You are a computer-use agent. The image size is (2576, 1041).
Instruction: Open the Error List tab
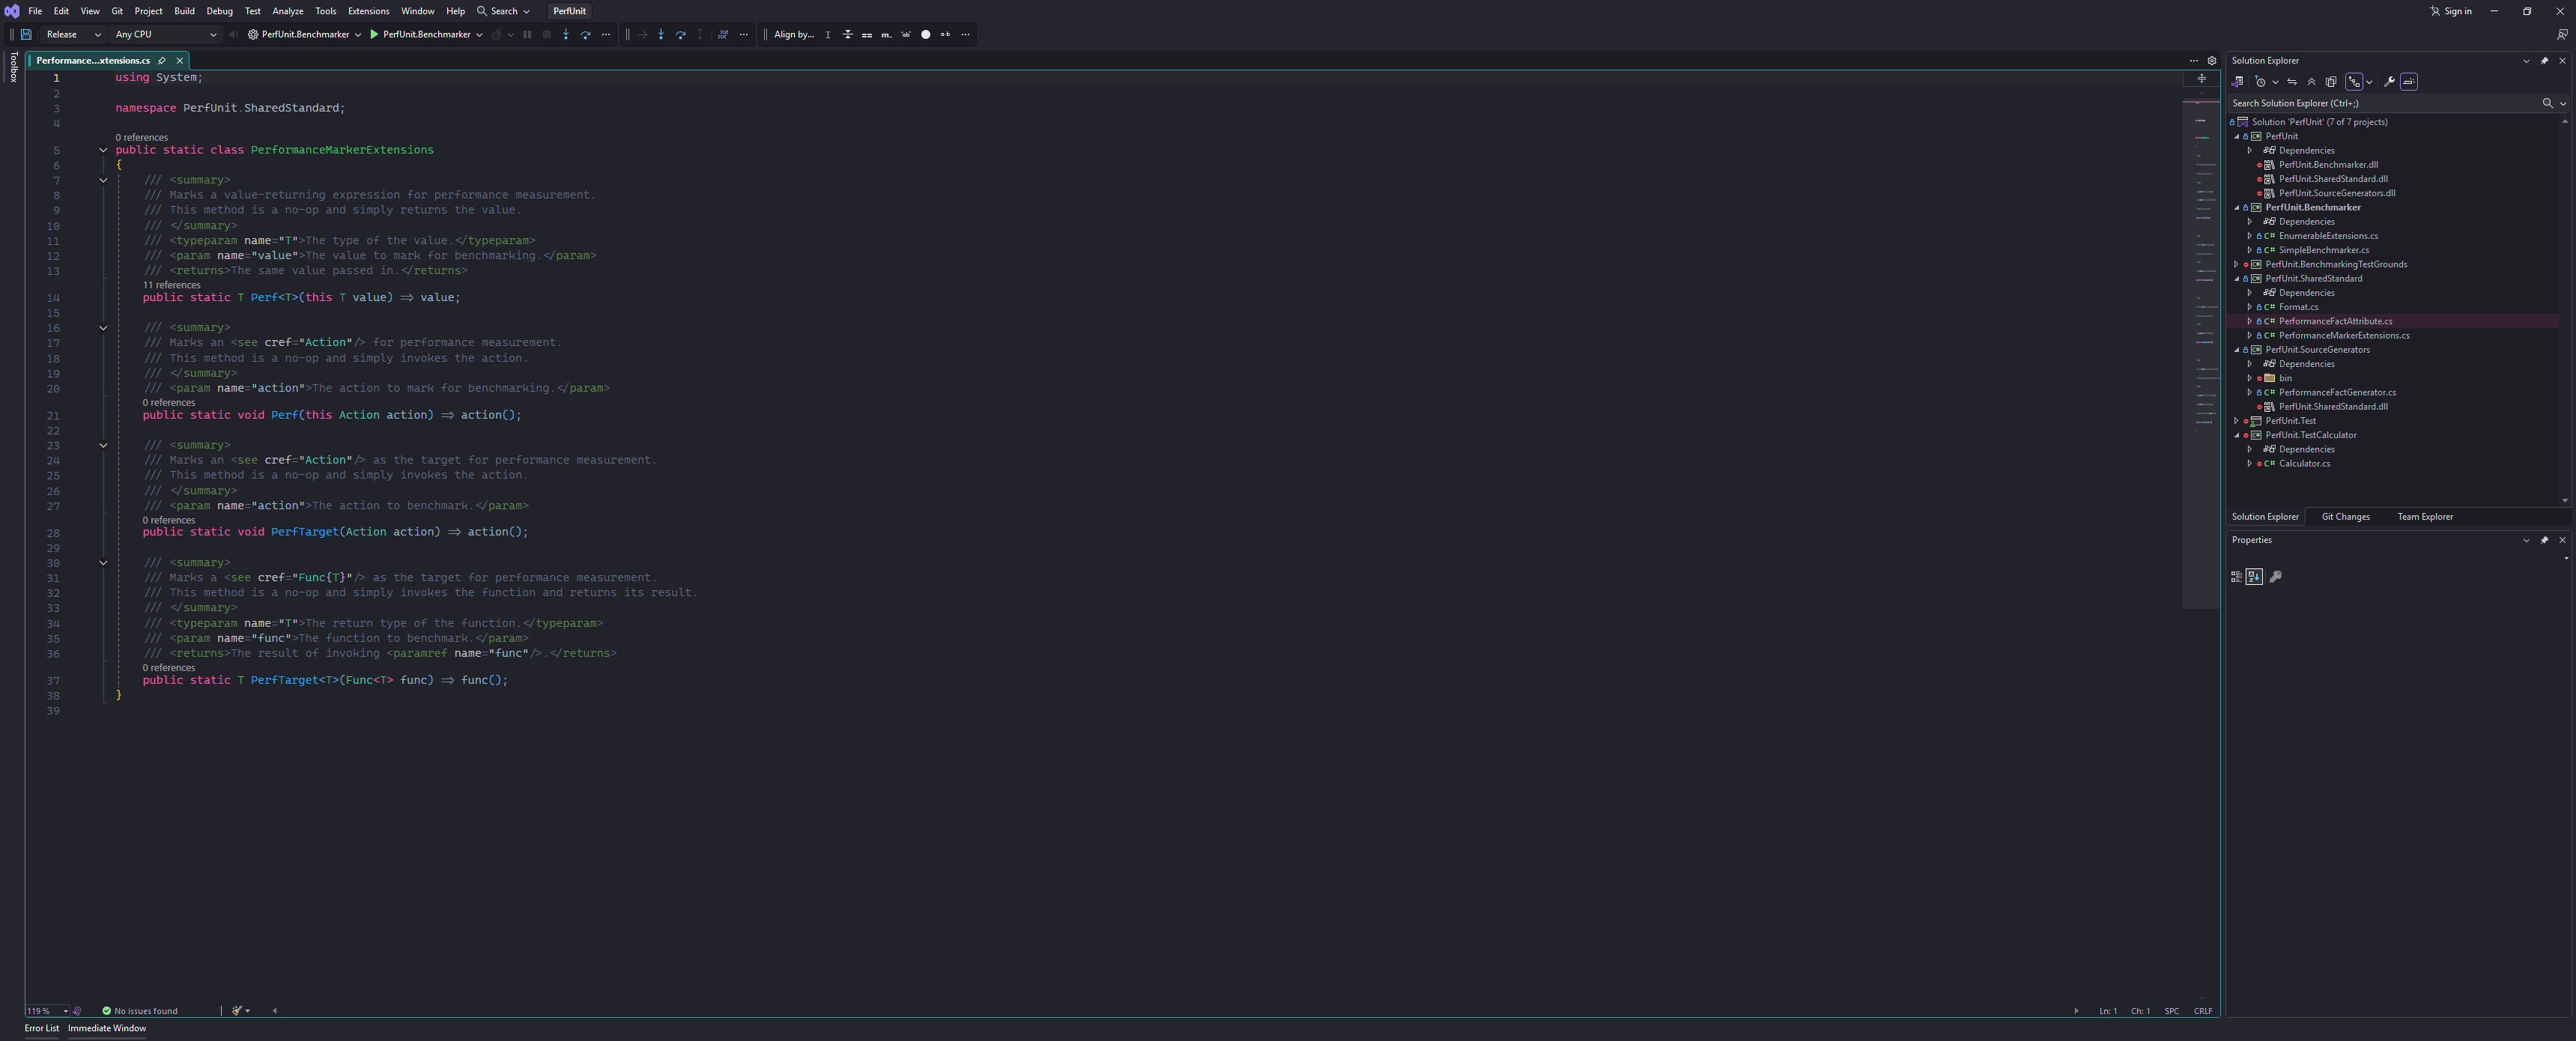(42, 1028)
